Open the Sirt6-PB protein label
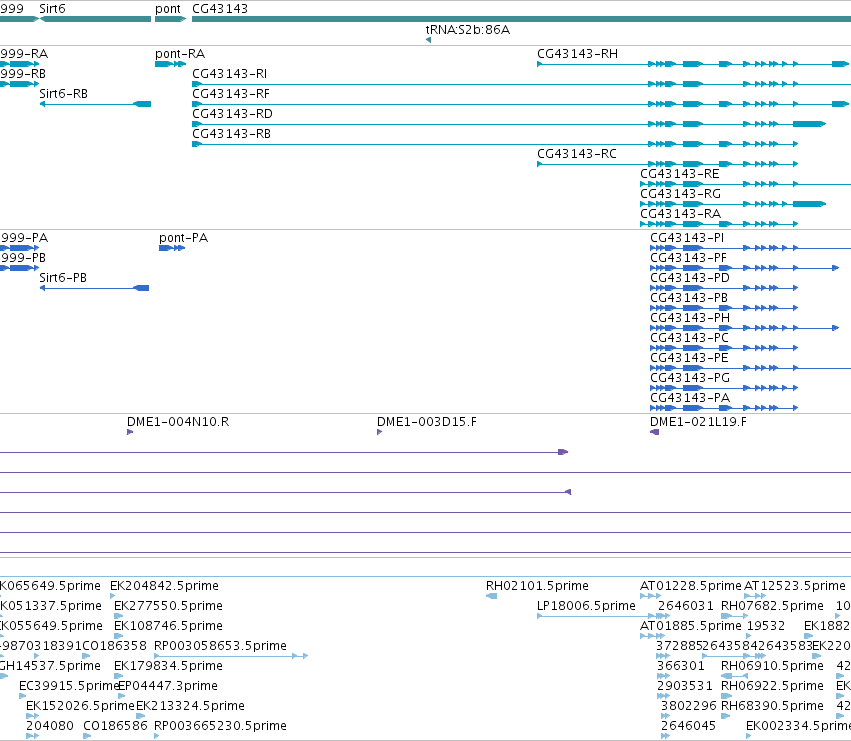The image size is (851, 741). 63,278
